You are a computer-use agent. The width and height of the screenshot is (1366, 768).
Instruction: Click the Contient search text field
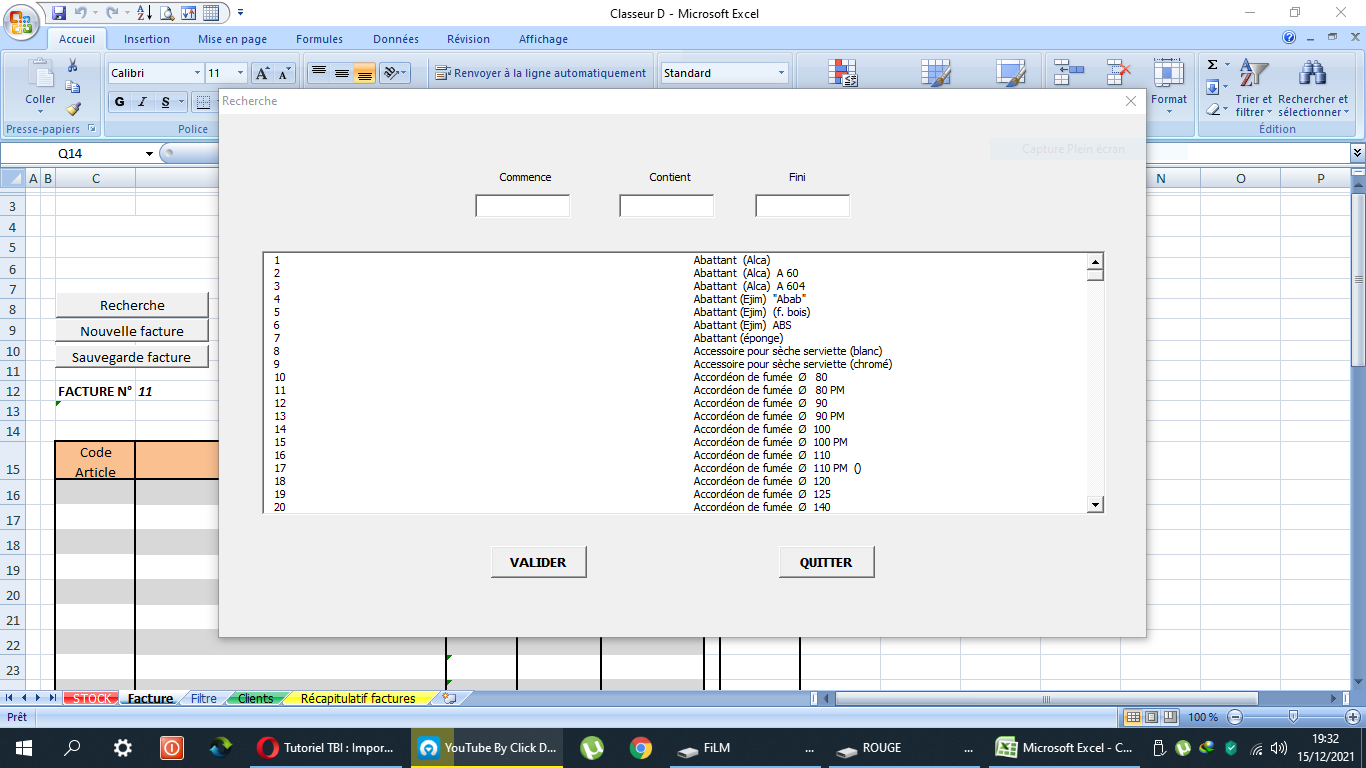(666, 206)
